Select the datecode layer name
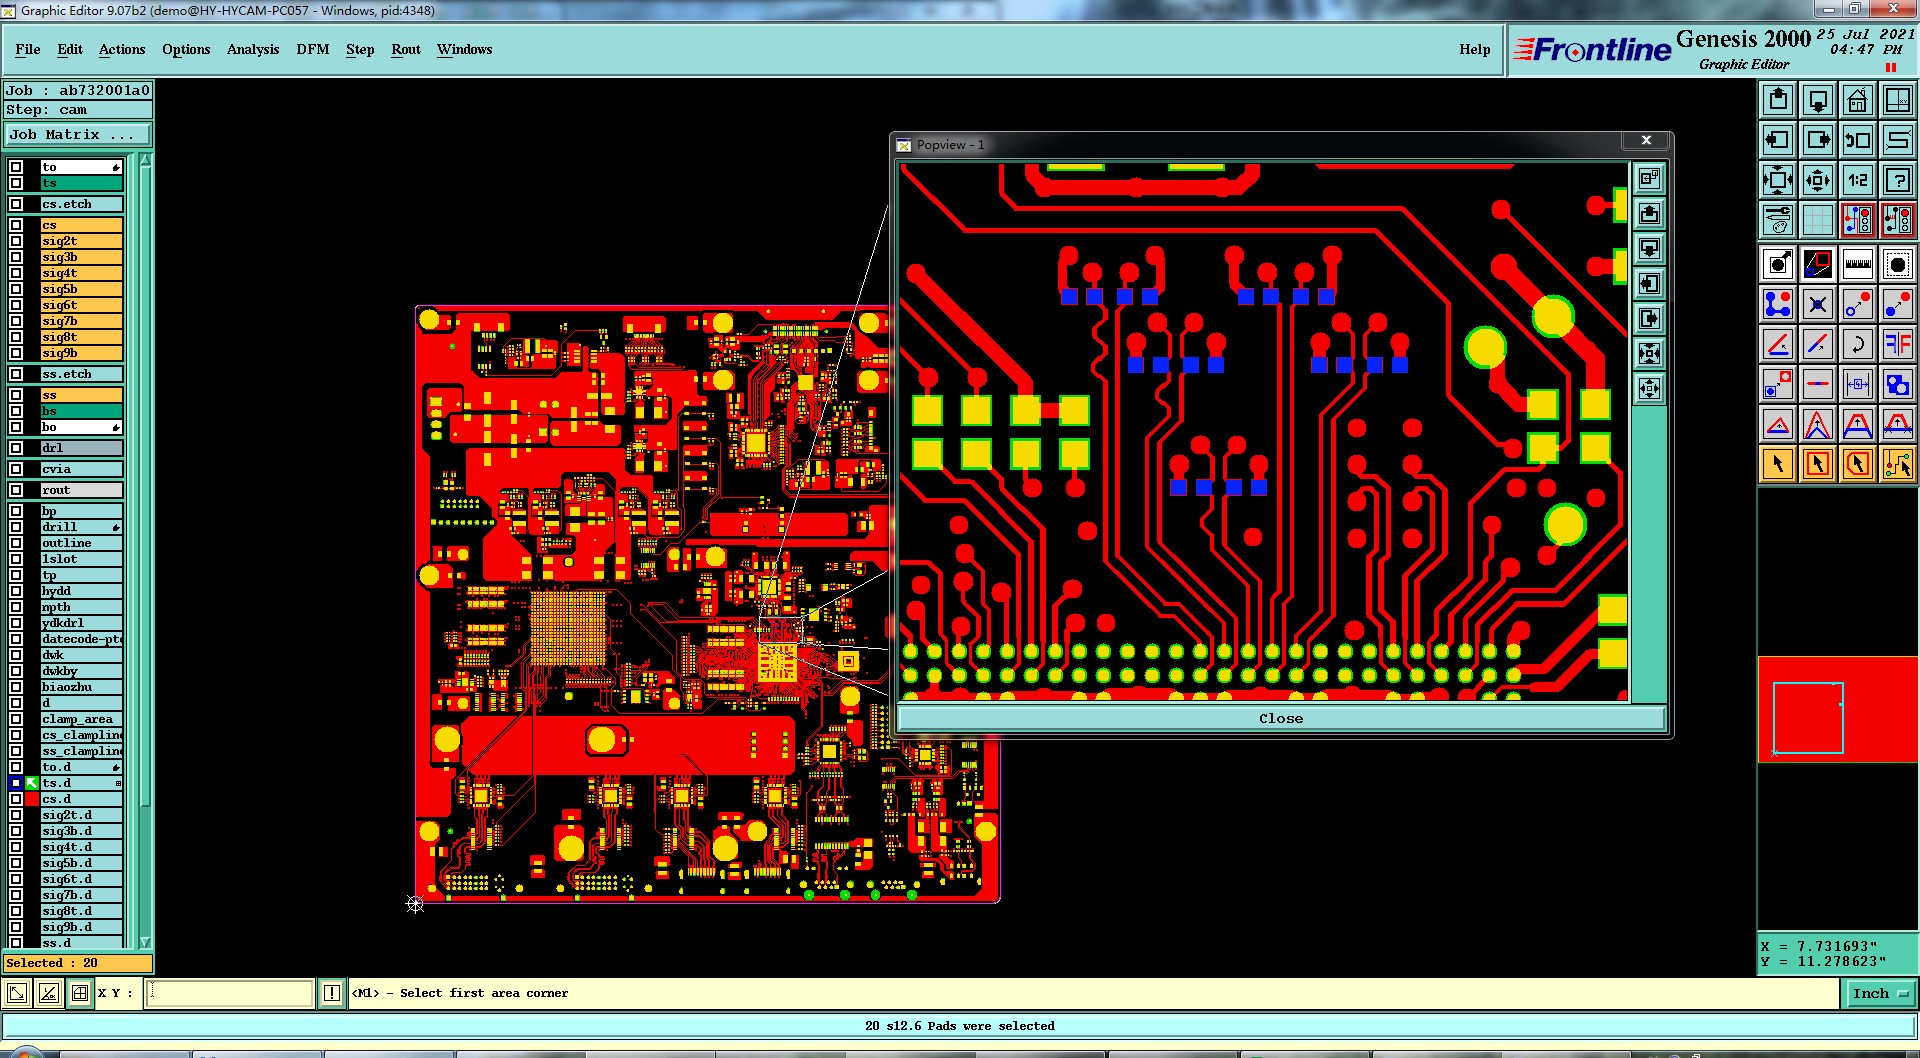 pos(81,639)
